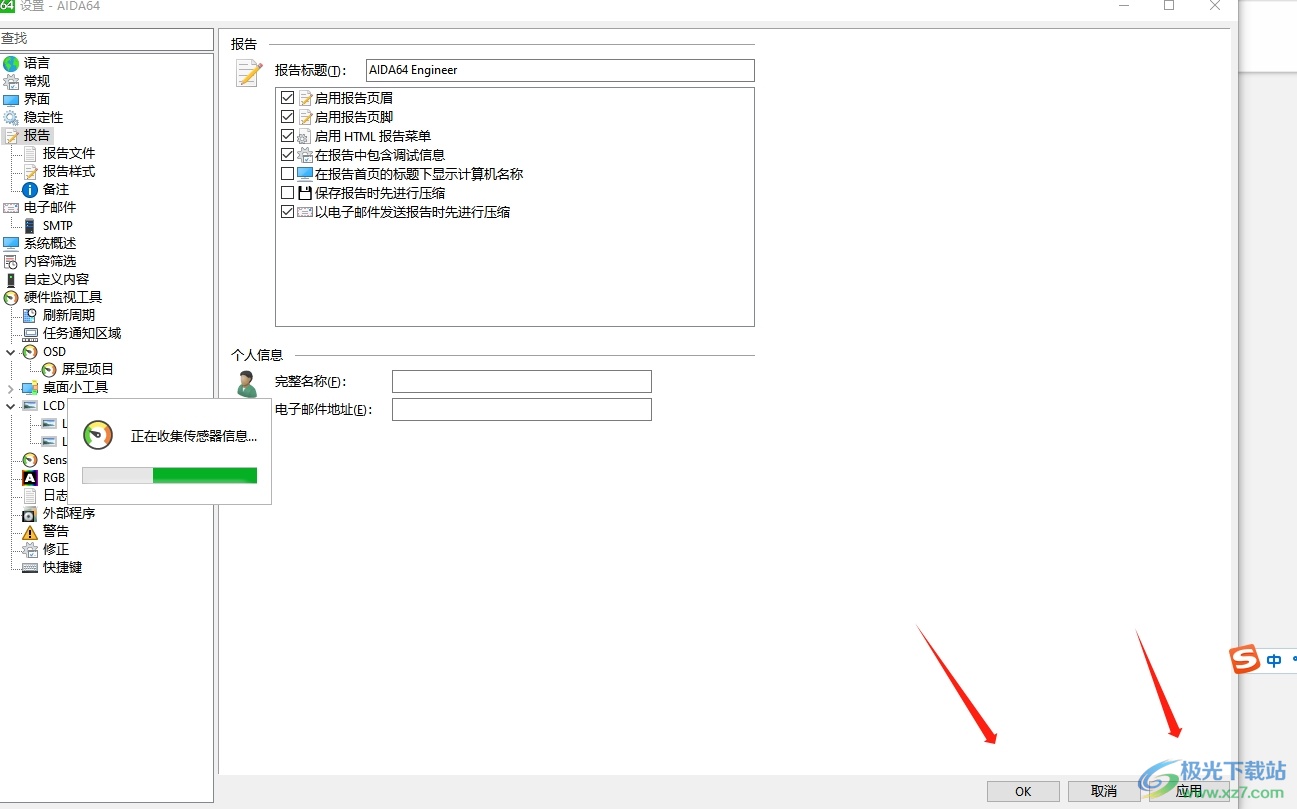Image resolution: width=1297 pixels, height=809 pixels.
Task: Select 备注 tree entry
Action: click(x=56, y=189)
